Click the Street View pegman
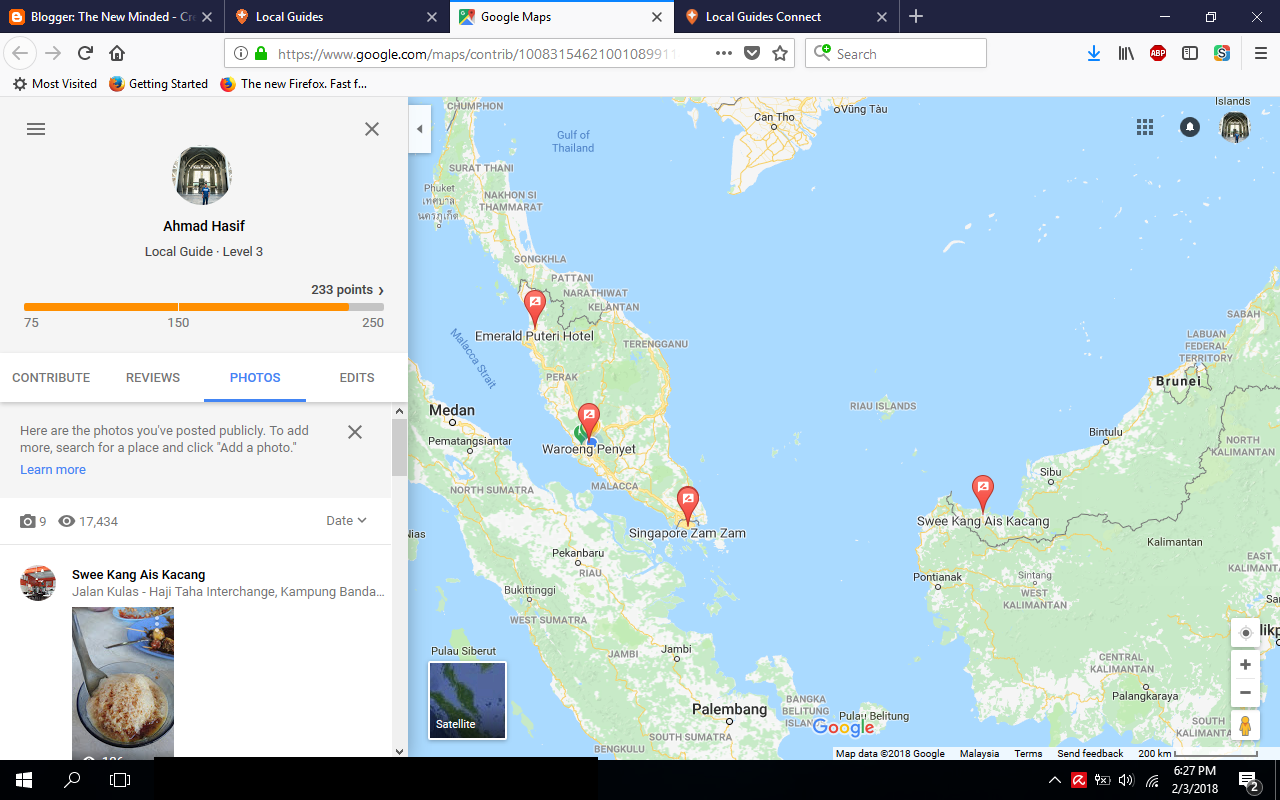The height and width of the screenshot is (800, 1280). (x=1245, y=725)
